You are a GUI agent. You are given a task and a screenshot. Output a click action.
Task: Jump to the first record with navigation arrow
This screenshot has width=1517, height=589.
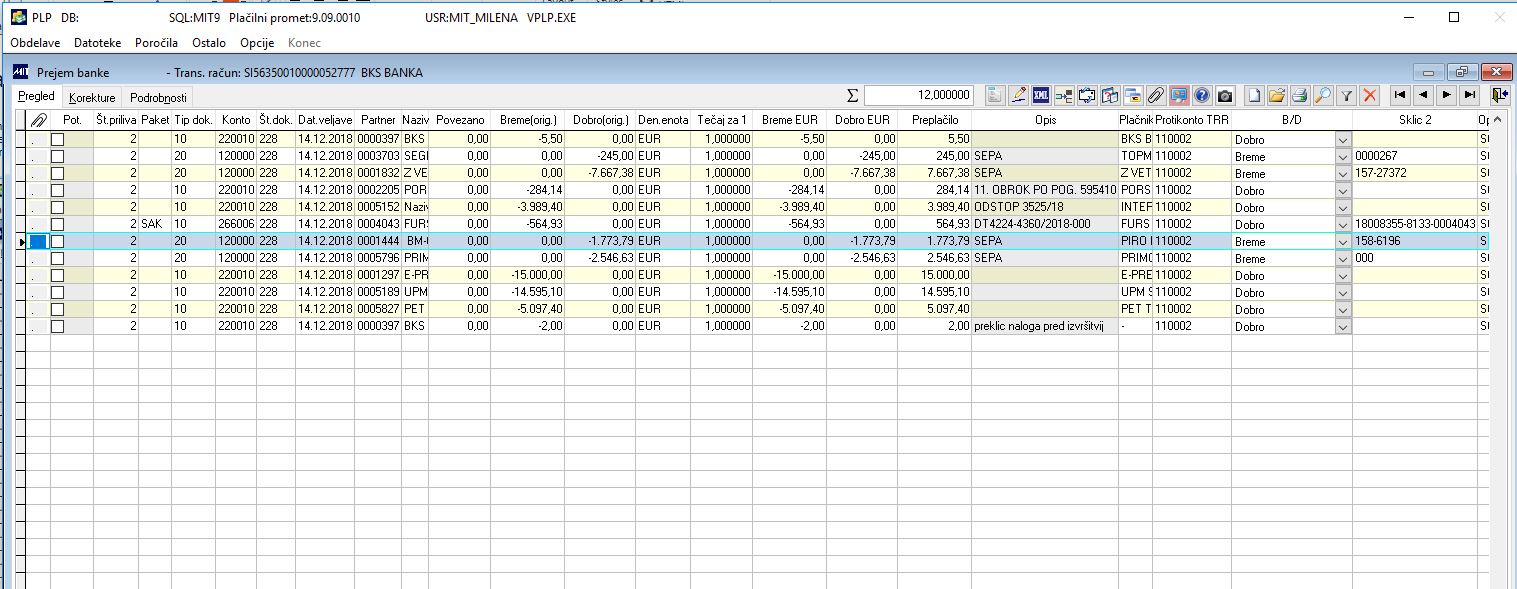pos(1400,95)
